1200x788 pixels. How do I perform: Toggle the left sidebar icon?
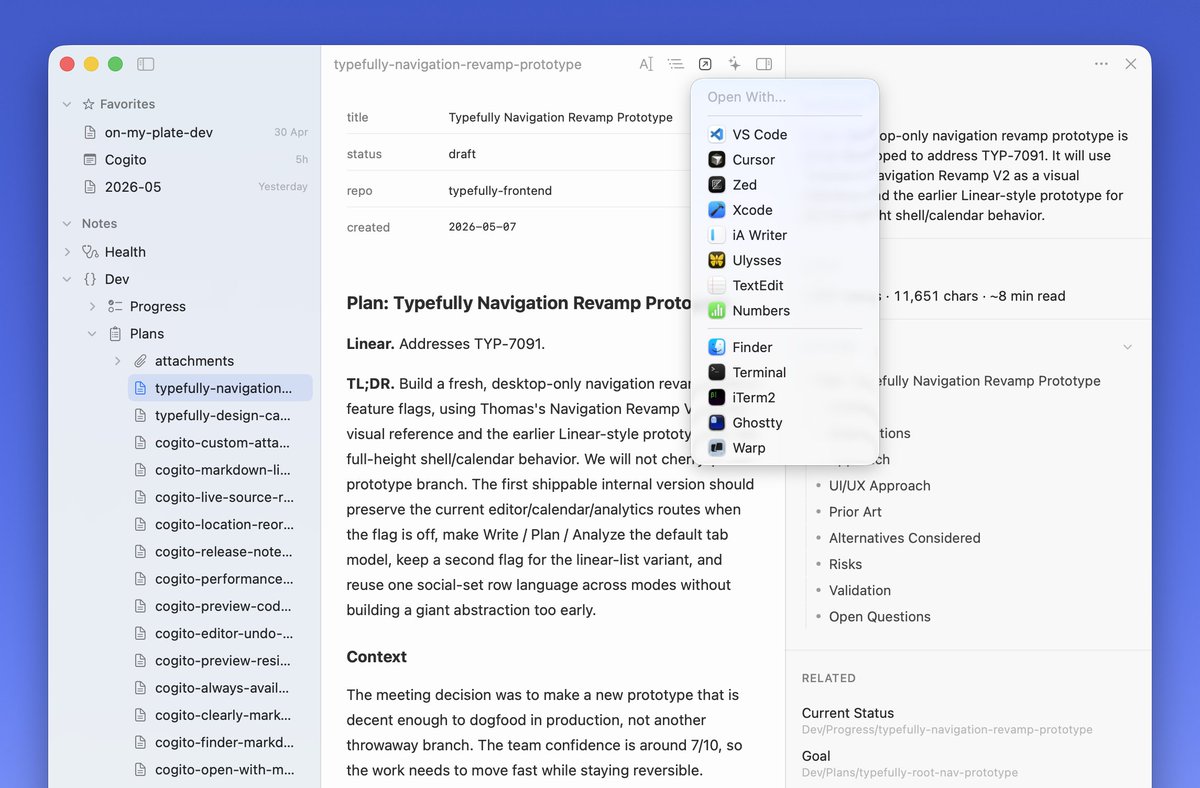coord(146,64)
